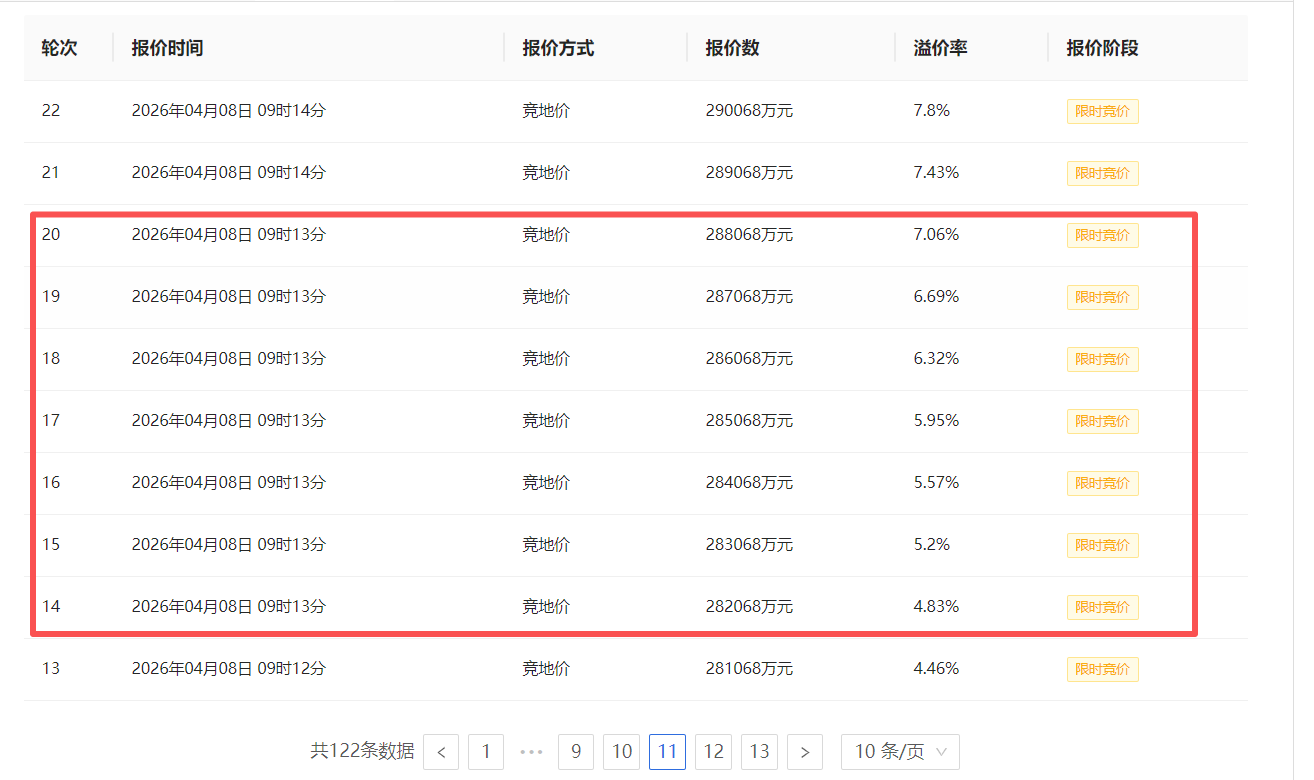Go to the next page arrow
Screen dimensions: 1314x780
[805, 752]
